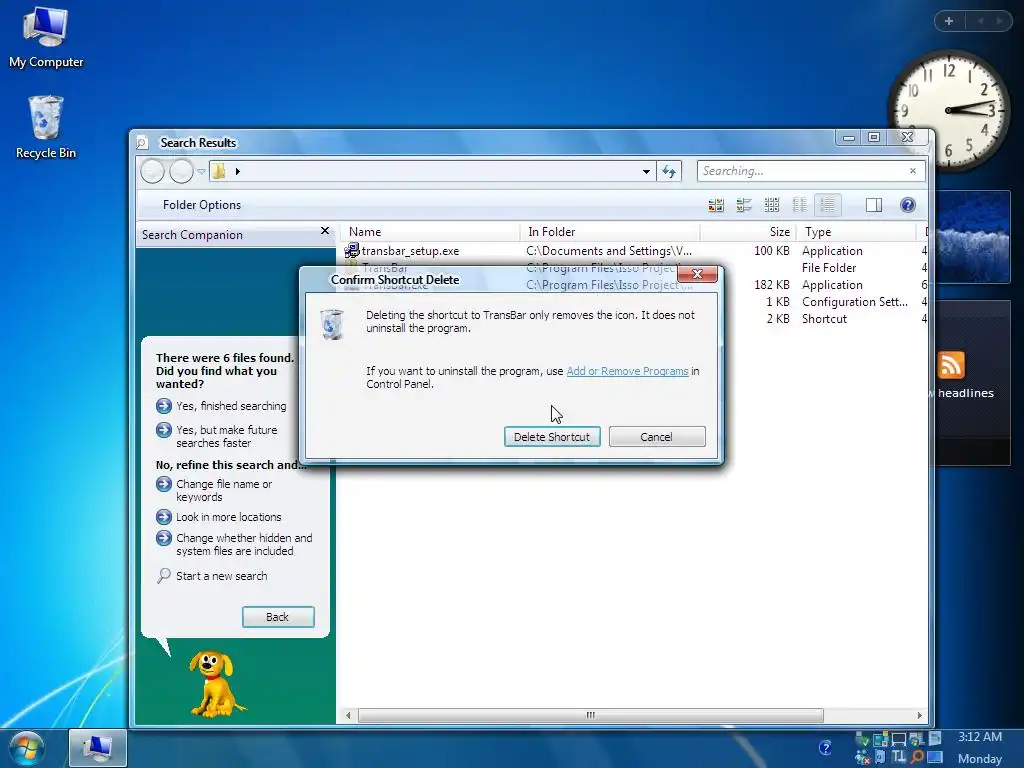Switch to Details view
1024x768 pixels.
[827, 205]
